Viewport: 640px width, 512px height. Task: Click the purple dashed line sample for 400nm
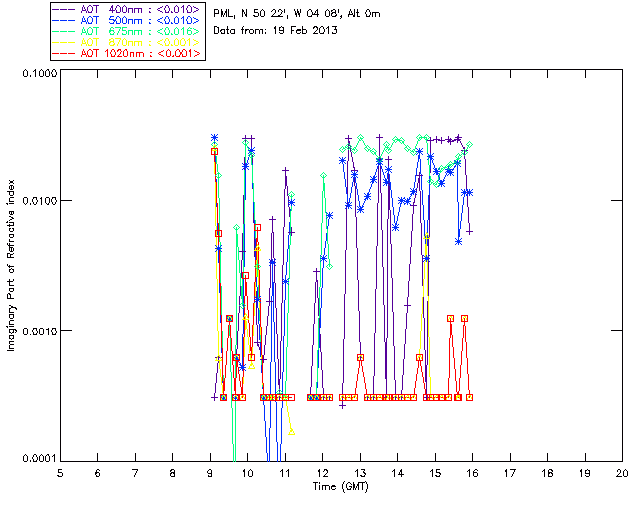point(64,9)
